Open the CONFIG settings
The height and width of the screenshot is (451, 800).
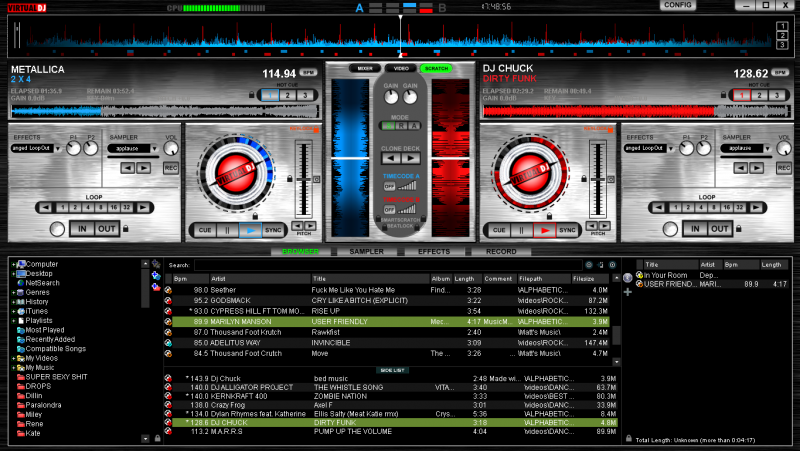(678, 5)
